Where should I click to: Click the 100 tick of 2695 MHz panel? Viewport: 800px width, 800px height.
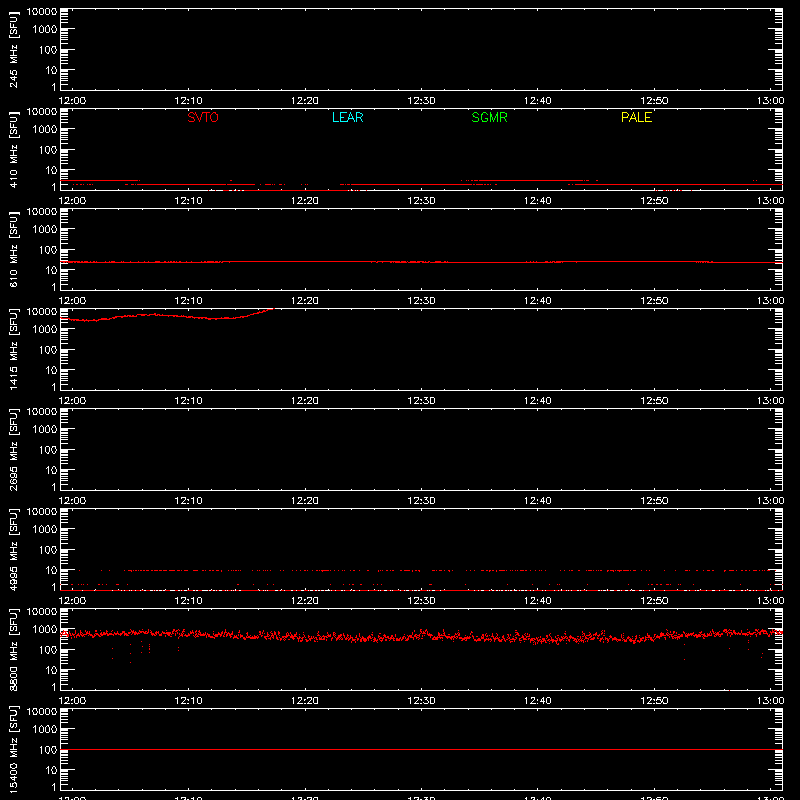pyautogui.click(x=48, y=449)
